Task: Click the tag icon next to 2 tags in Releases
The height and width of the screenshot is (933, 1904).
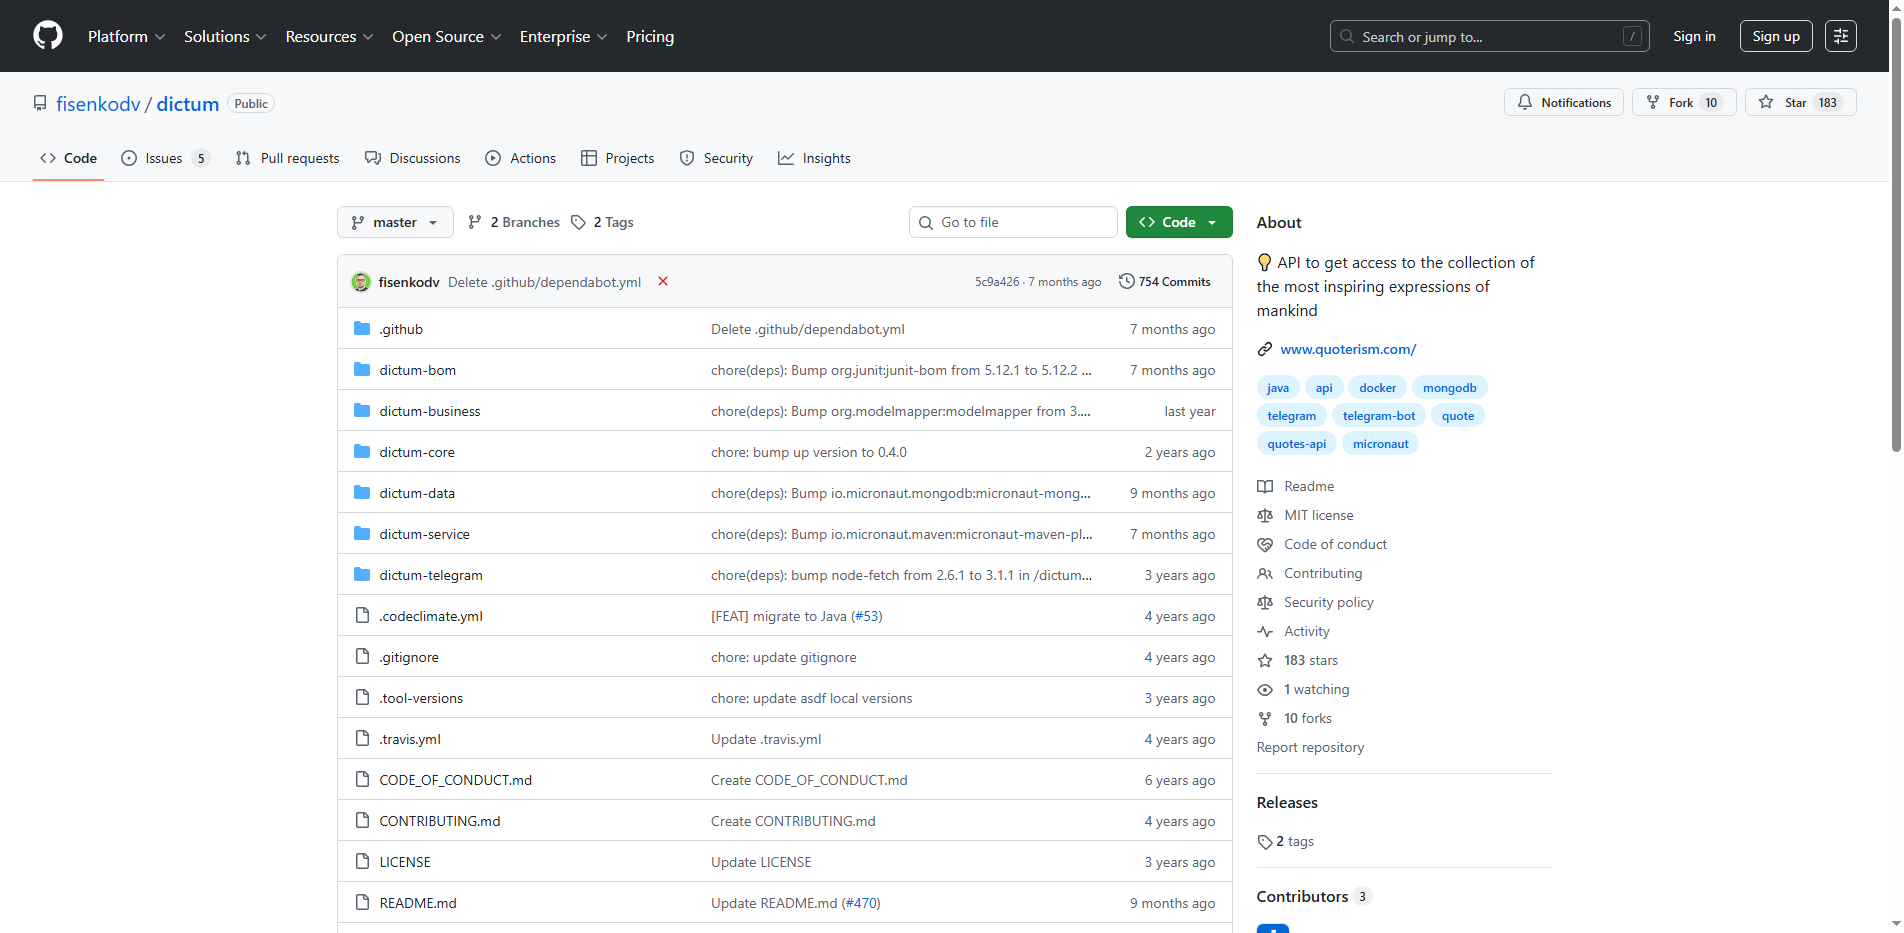Action: point(1265,842)
